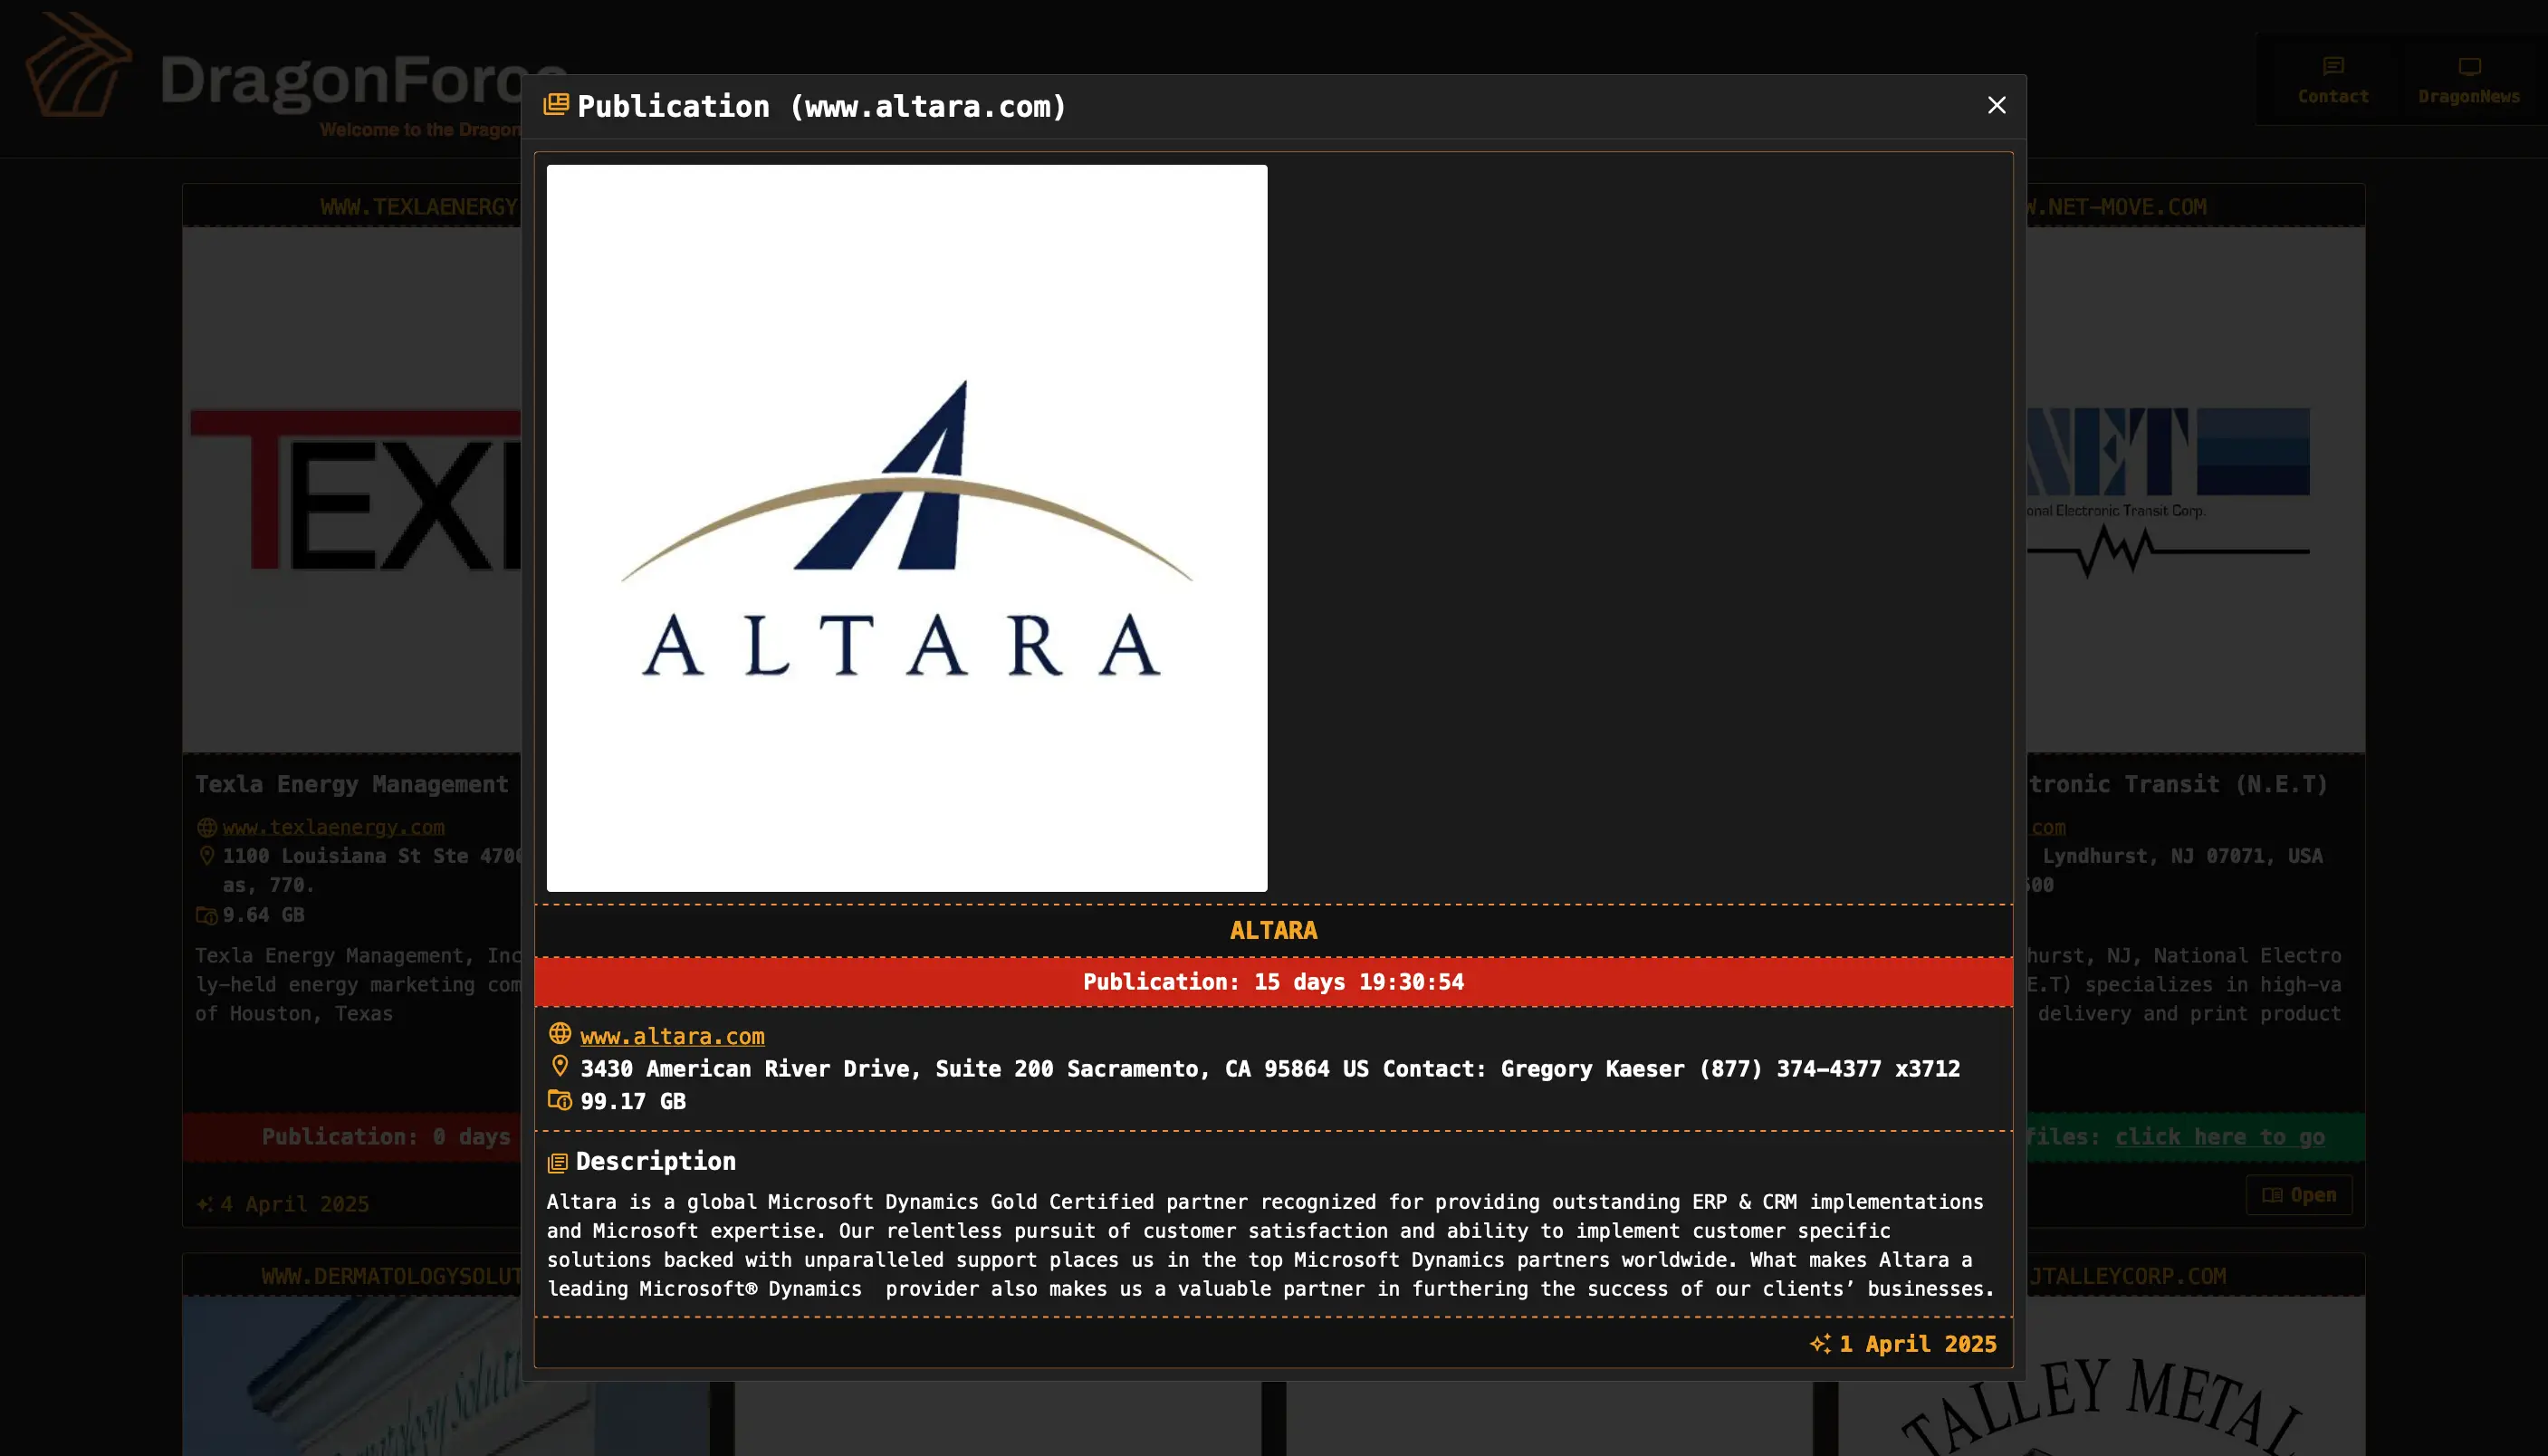Click the Open button on N.E.T card
Screen dimensions: 2548x1456
pyautogui.click(x=2298, y=1195)
